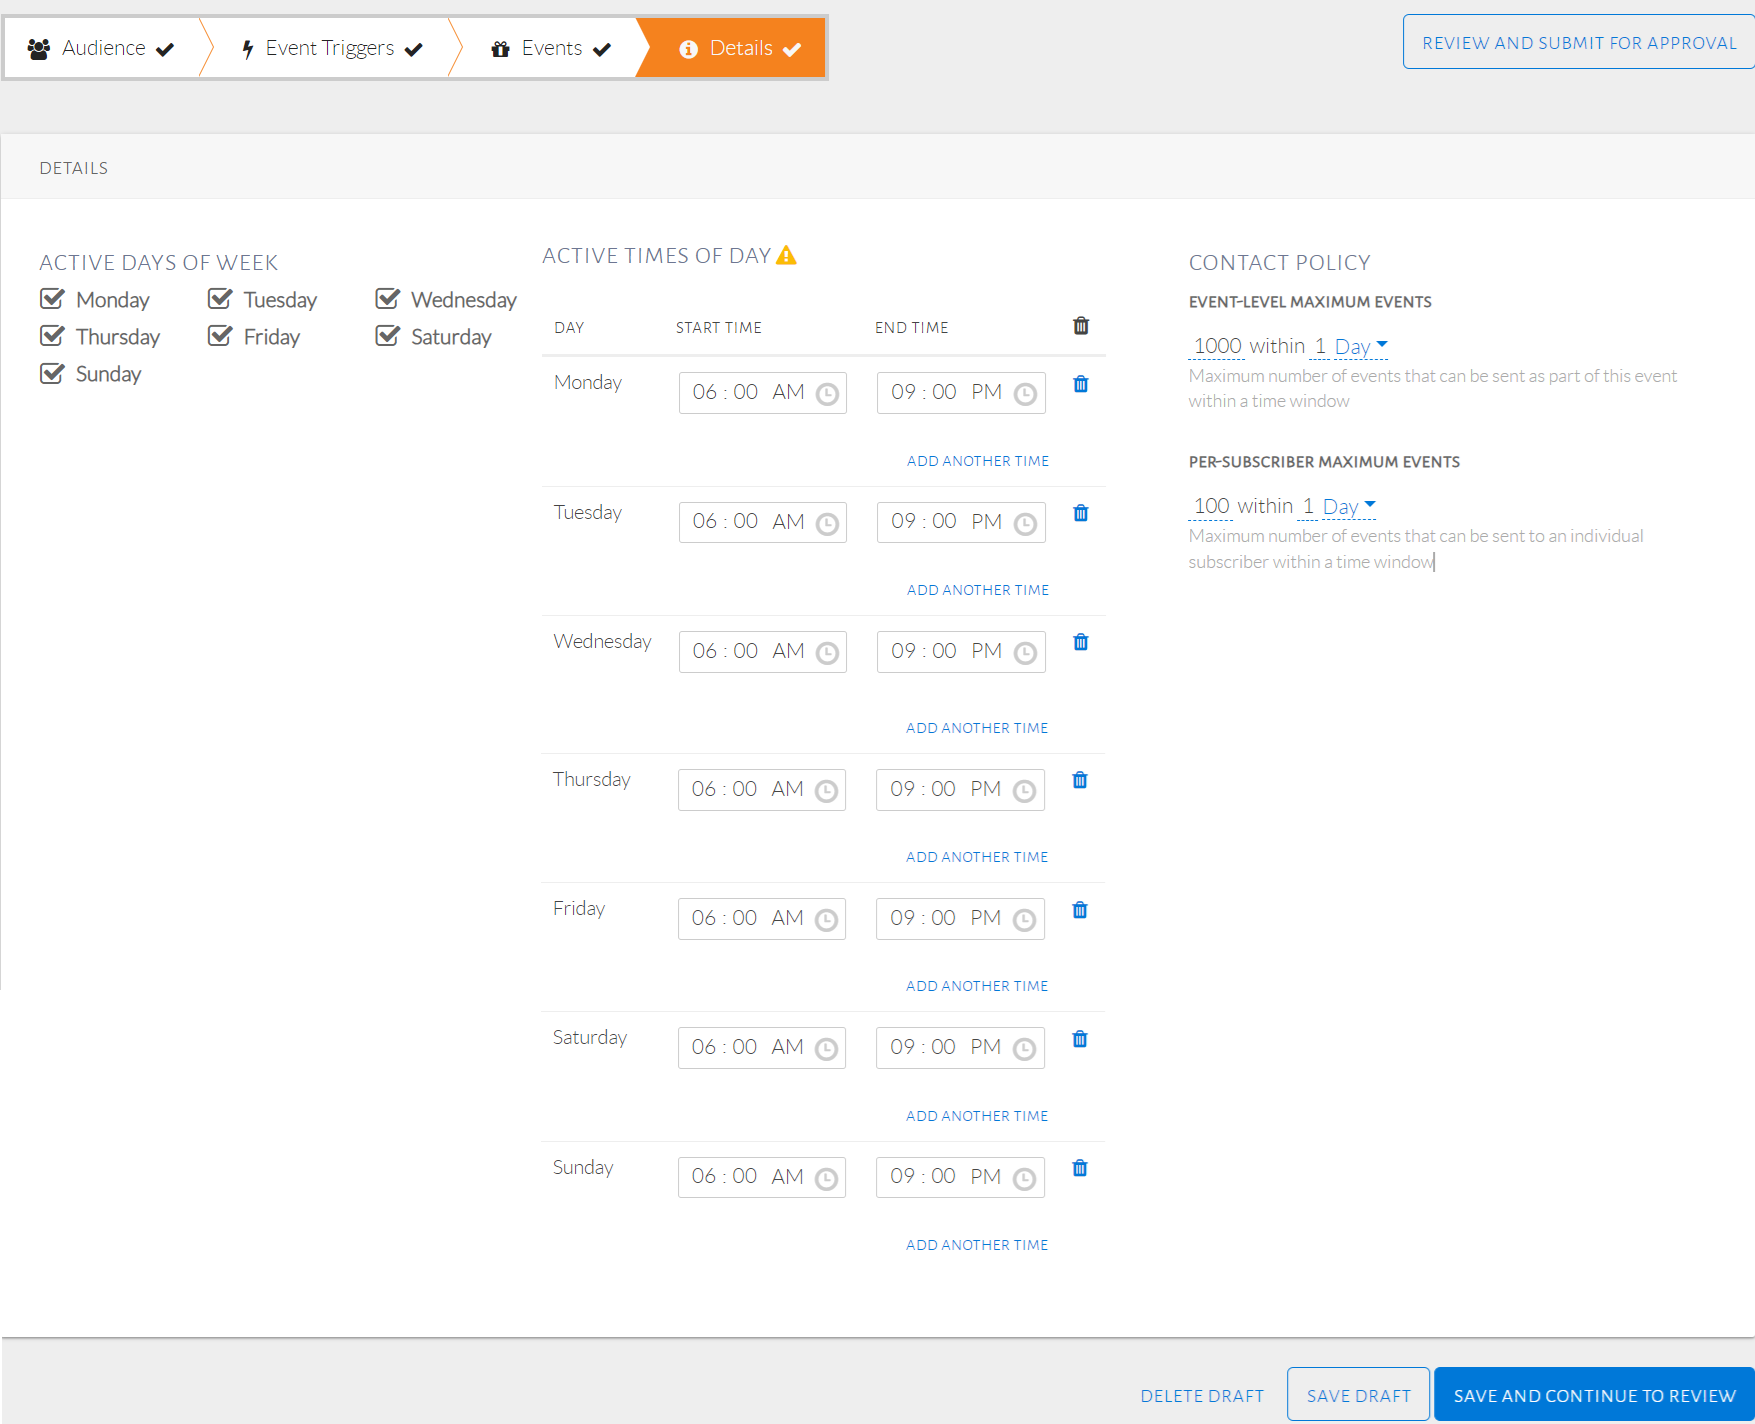This screenshot has height=1424, width=1755.
Task: Click the Active Times of Day warning icon
Action: [x=787, y=256]
